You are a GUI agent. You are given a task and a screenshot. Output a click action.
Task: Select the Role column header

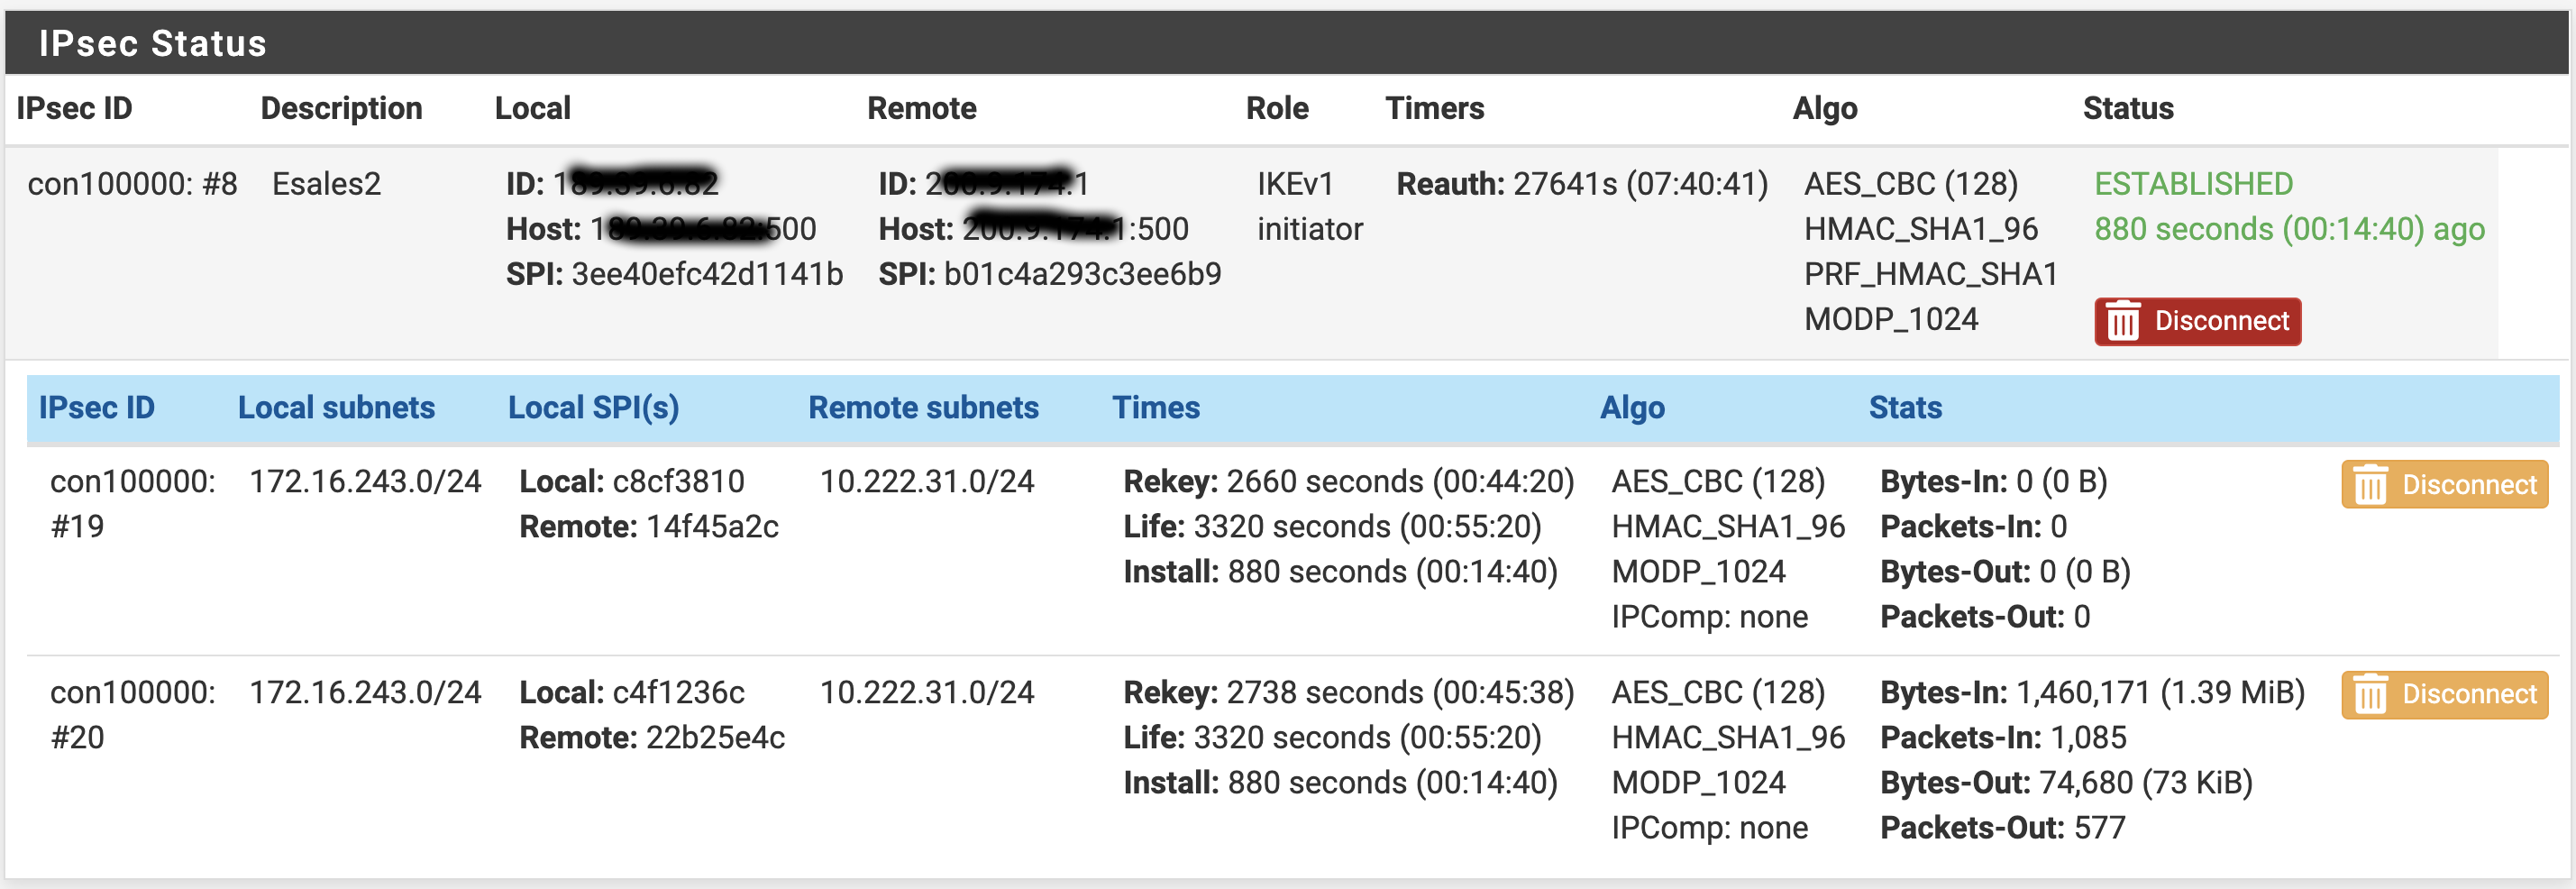1277,108
